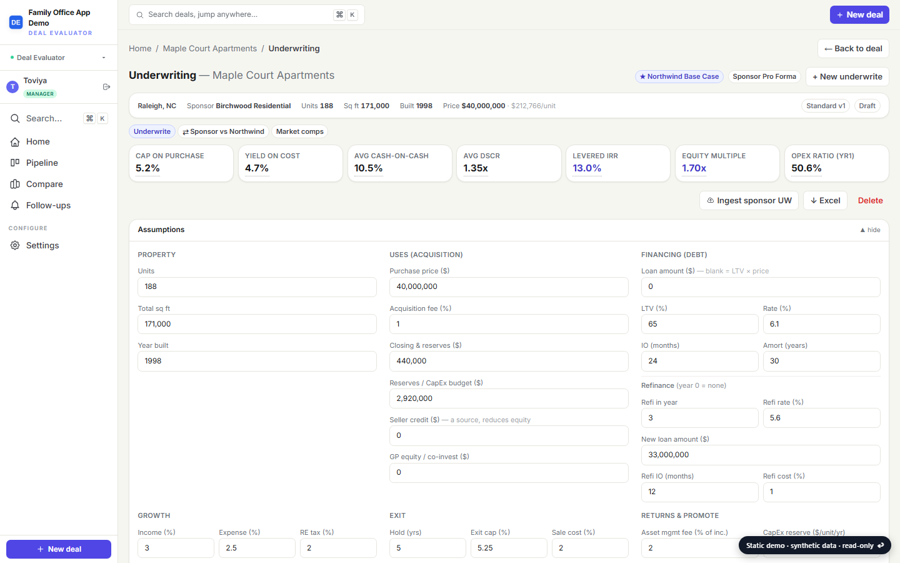Click the Year built field
This screenshot has width=900, height=563.
(x=257, y=361)
